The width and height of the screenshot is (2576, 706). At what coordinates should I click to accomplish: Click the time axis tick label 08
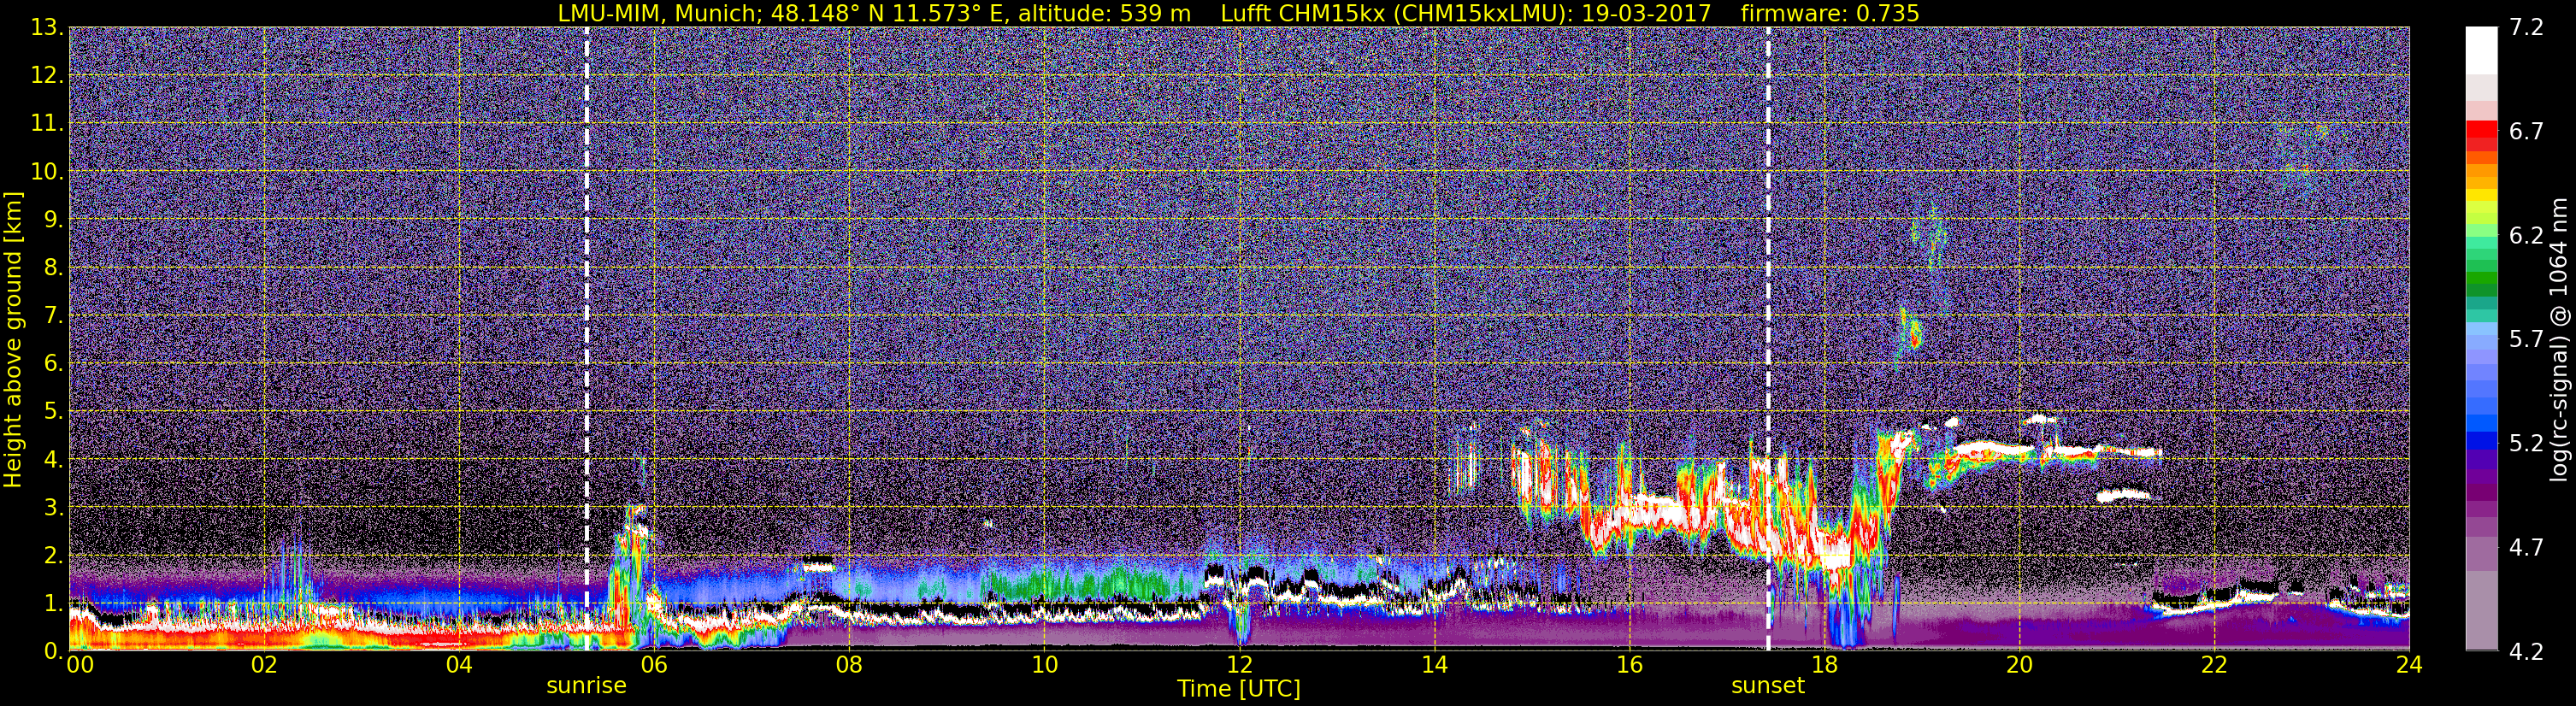[849, 665]
